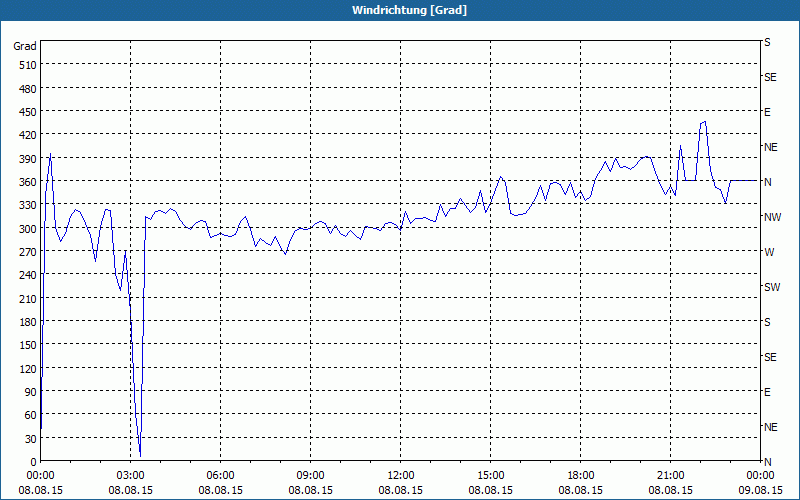Select the SE compass label at 480 degrees
This screenshot has height=500, width=800.
tap(770, 77)
